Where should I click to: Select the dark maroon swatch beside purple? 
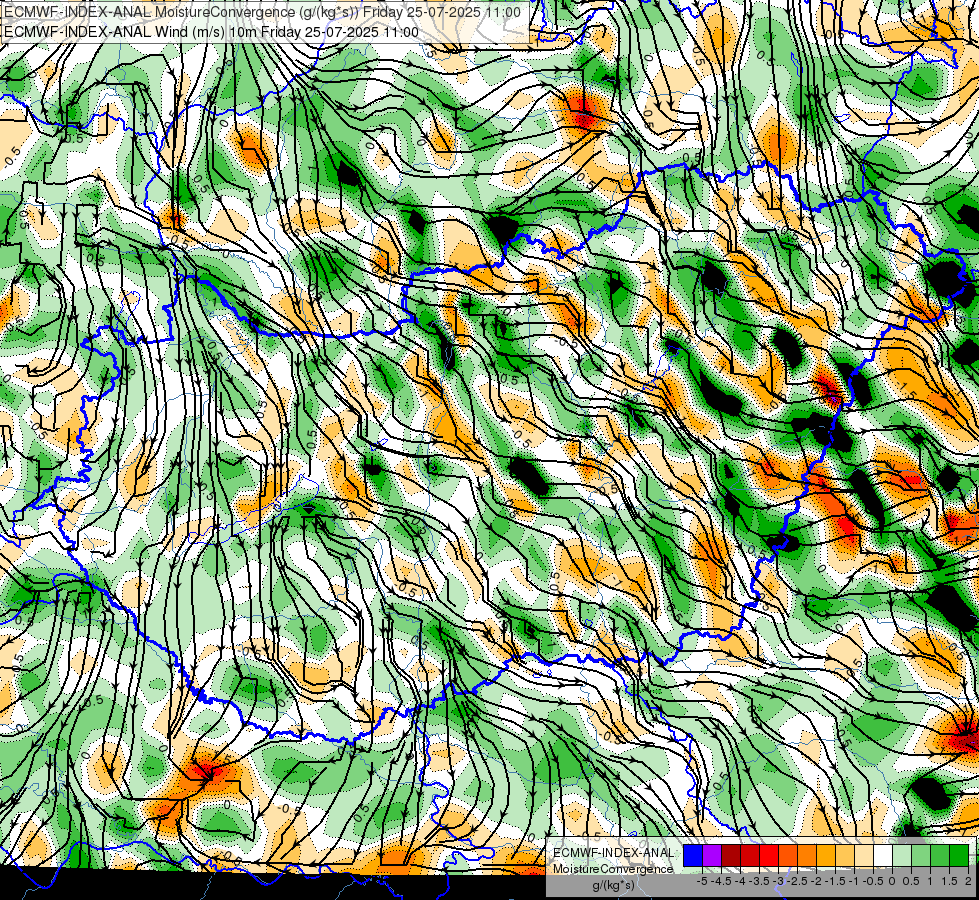(731, 855)
